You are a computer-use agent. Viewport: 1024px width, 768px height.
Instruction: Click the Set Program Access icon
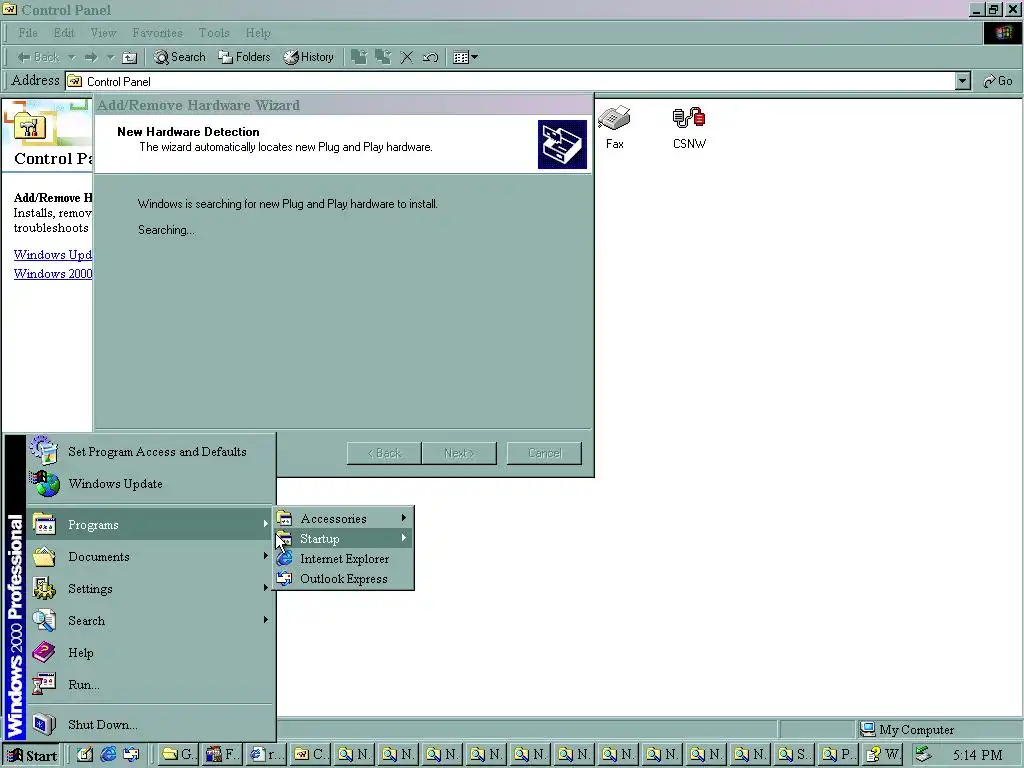(x=44, y=451)
